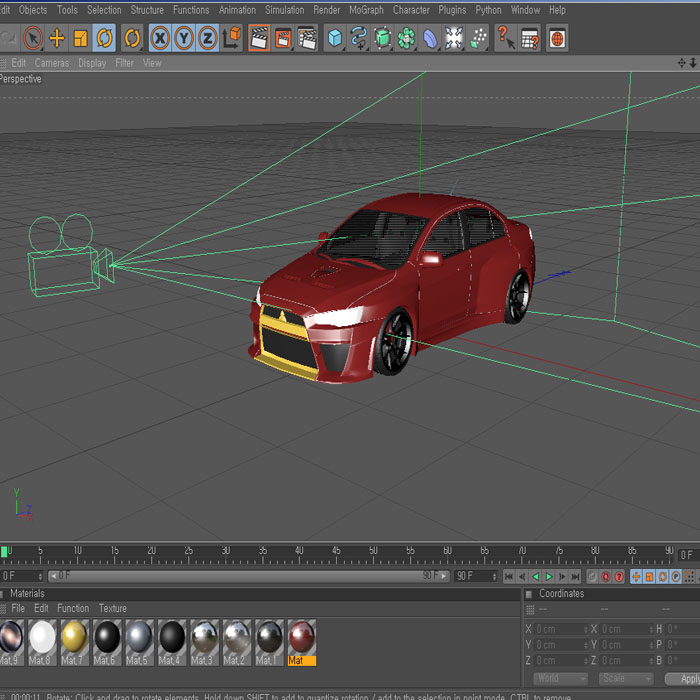Open the MoGraph menu
Image resolution: width=700 pixels, height=700 pixels.
(366, 10)
